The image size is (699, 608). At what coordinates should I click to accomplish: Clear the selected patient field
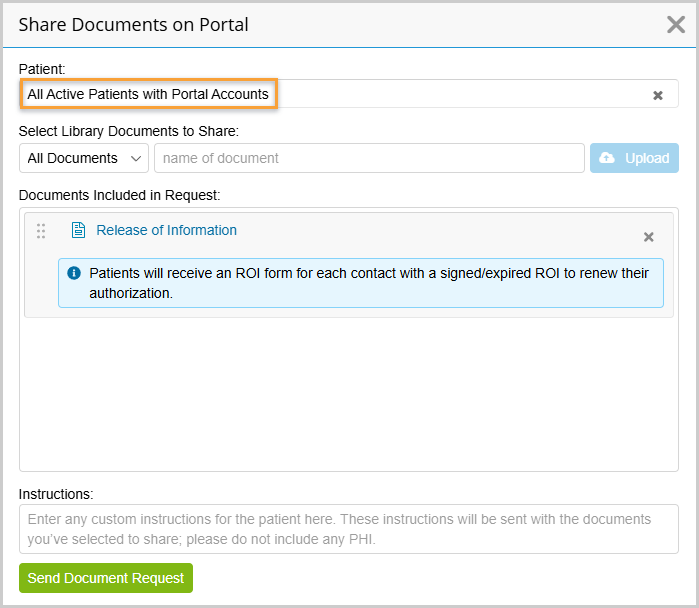coord(658,95)
